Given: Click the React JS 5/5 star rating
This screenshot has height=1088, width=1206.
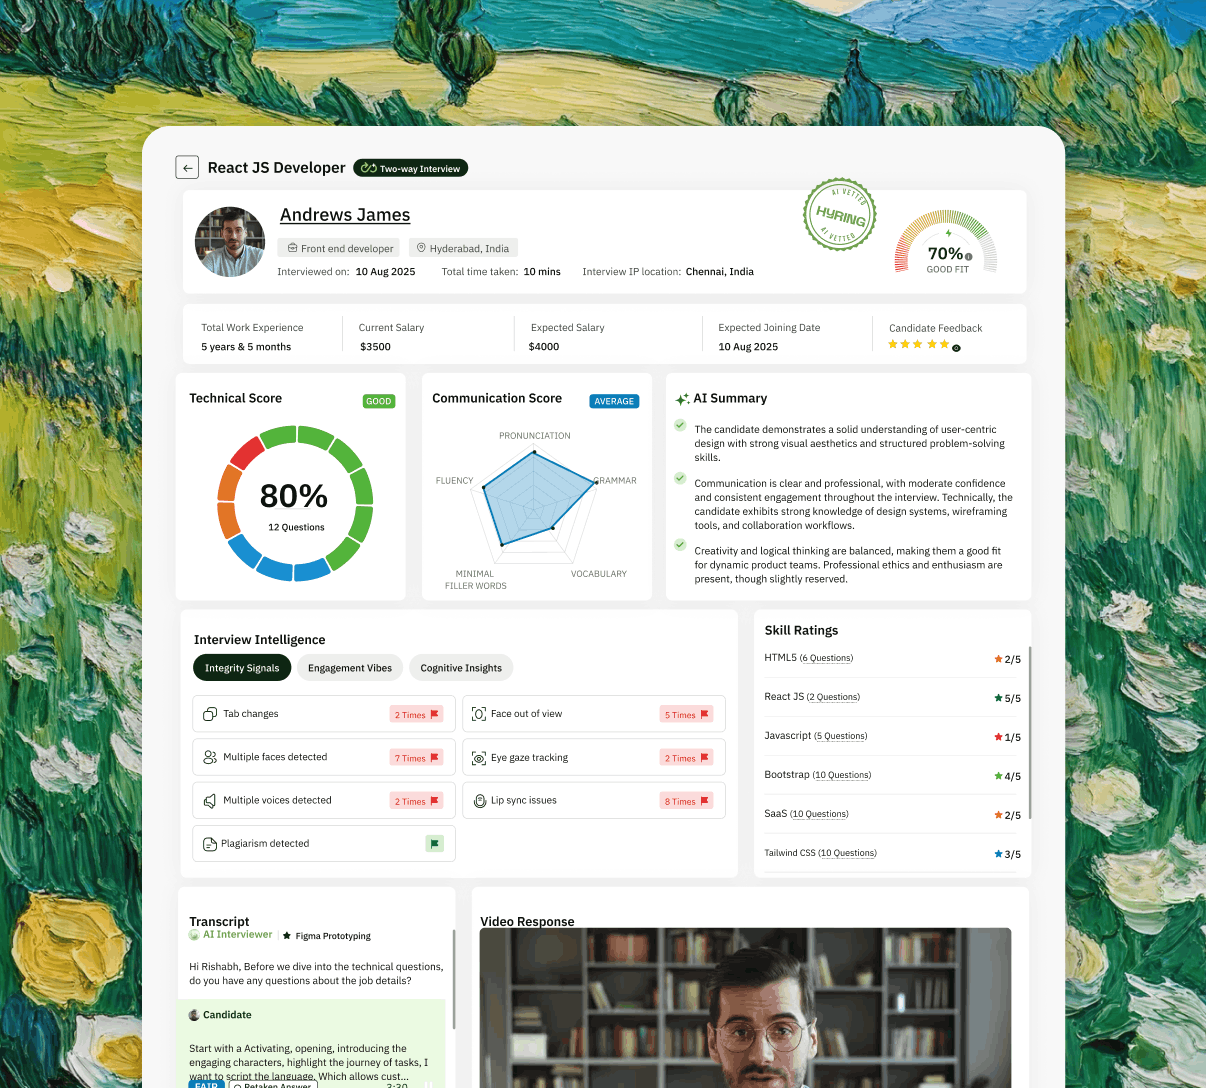Looking at the screenshot, I should [1007, 698].
